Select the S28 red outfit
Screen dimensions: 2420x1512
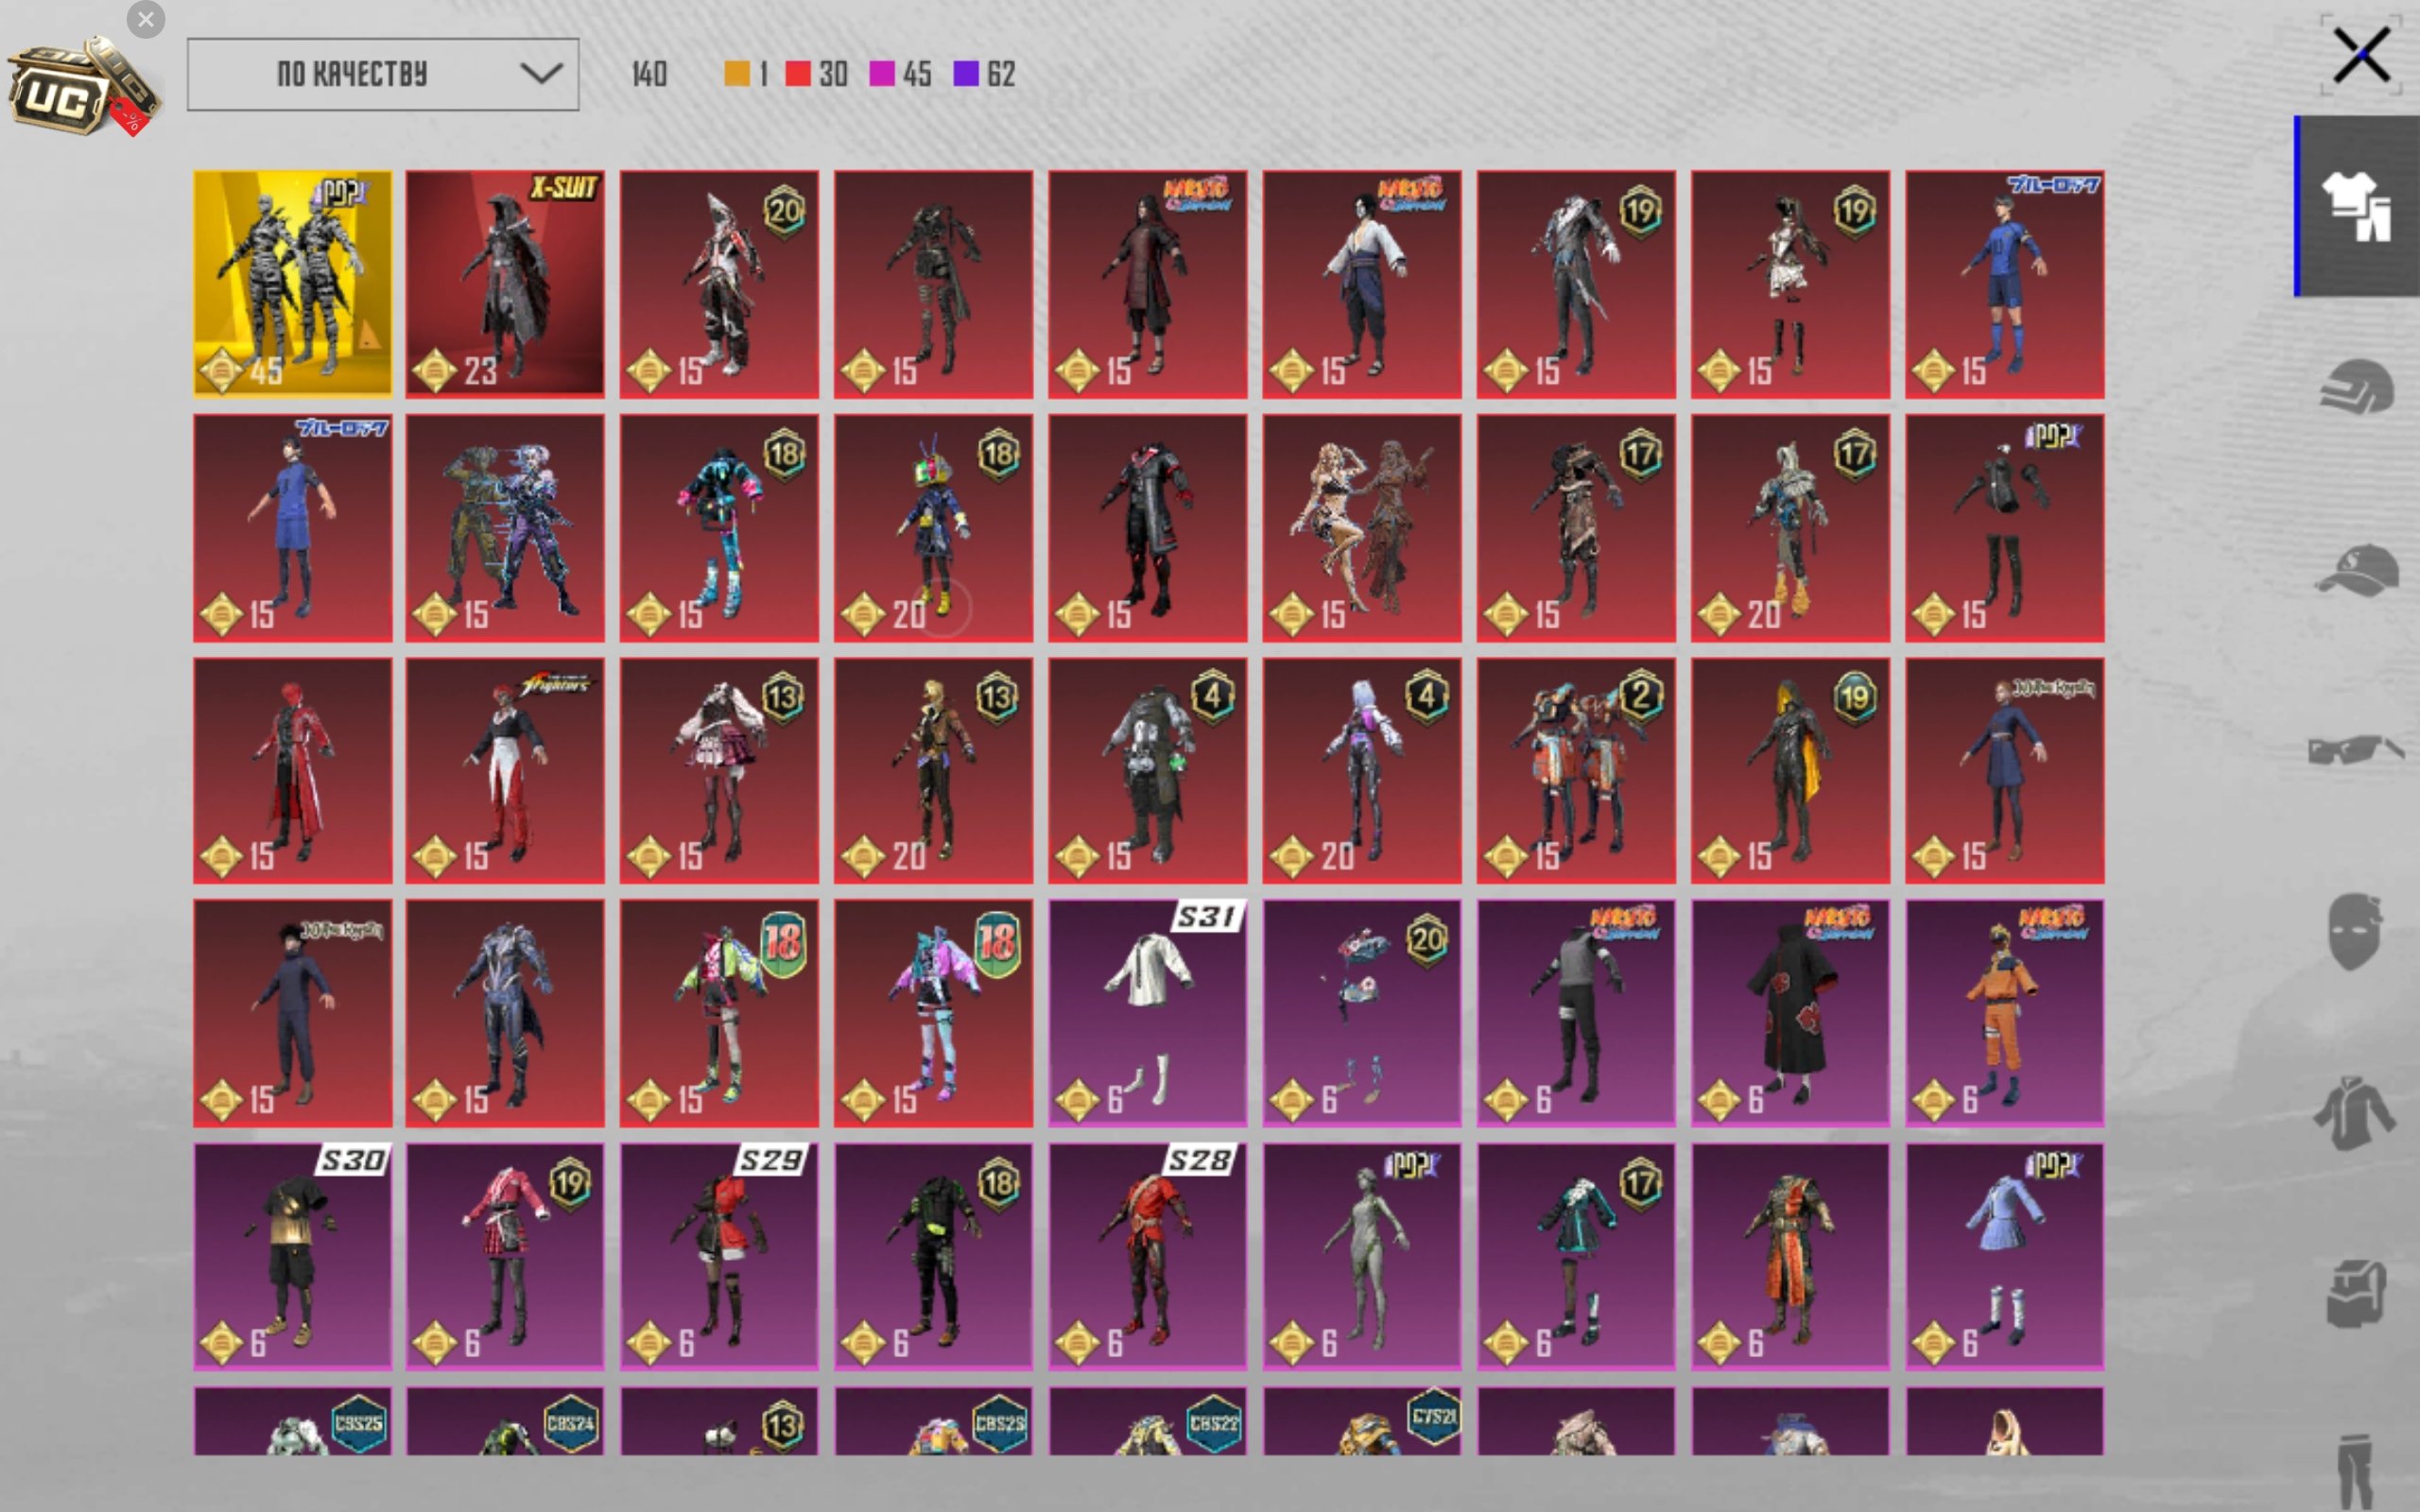pyautogui.click(x=1148, y=1257)
